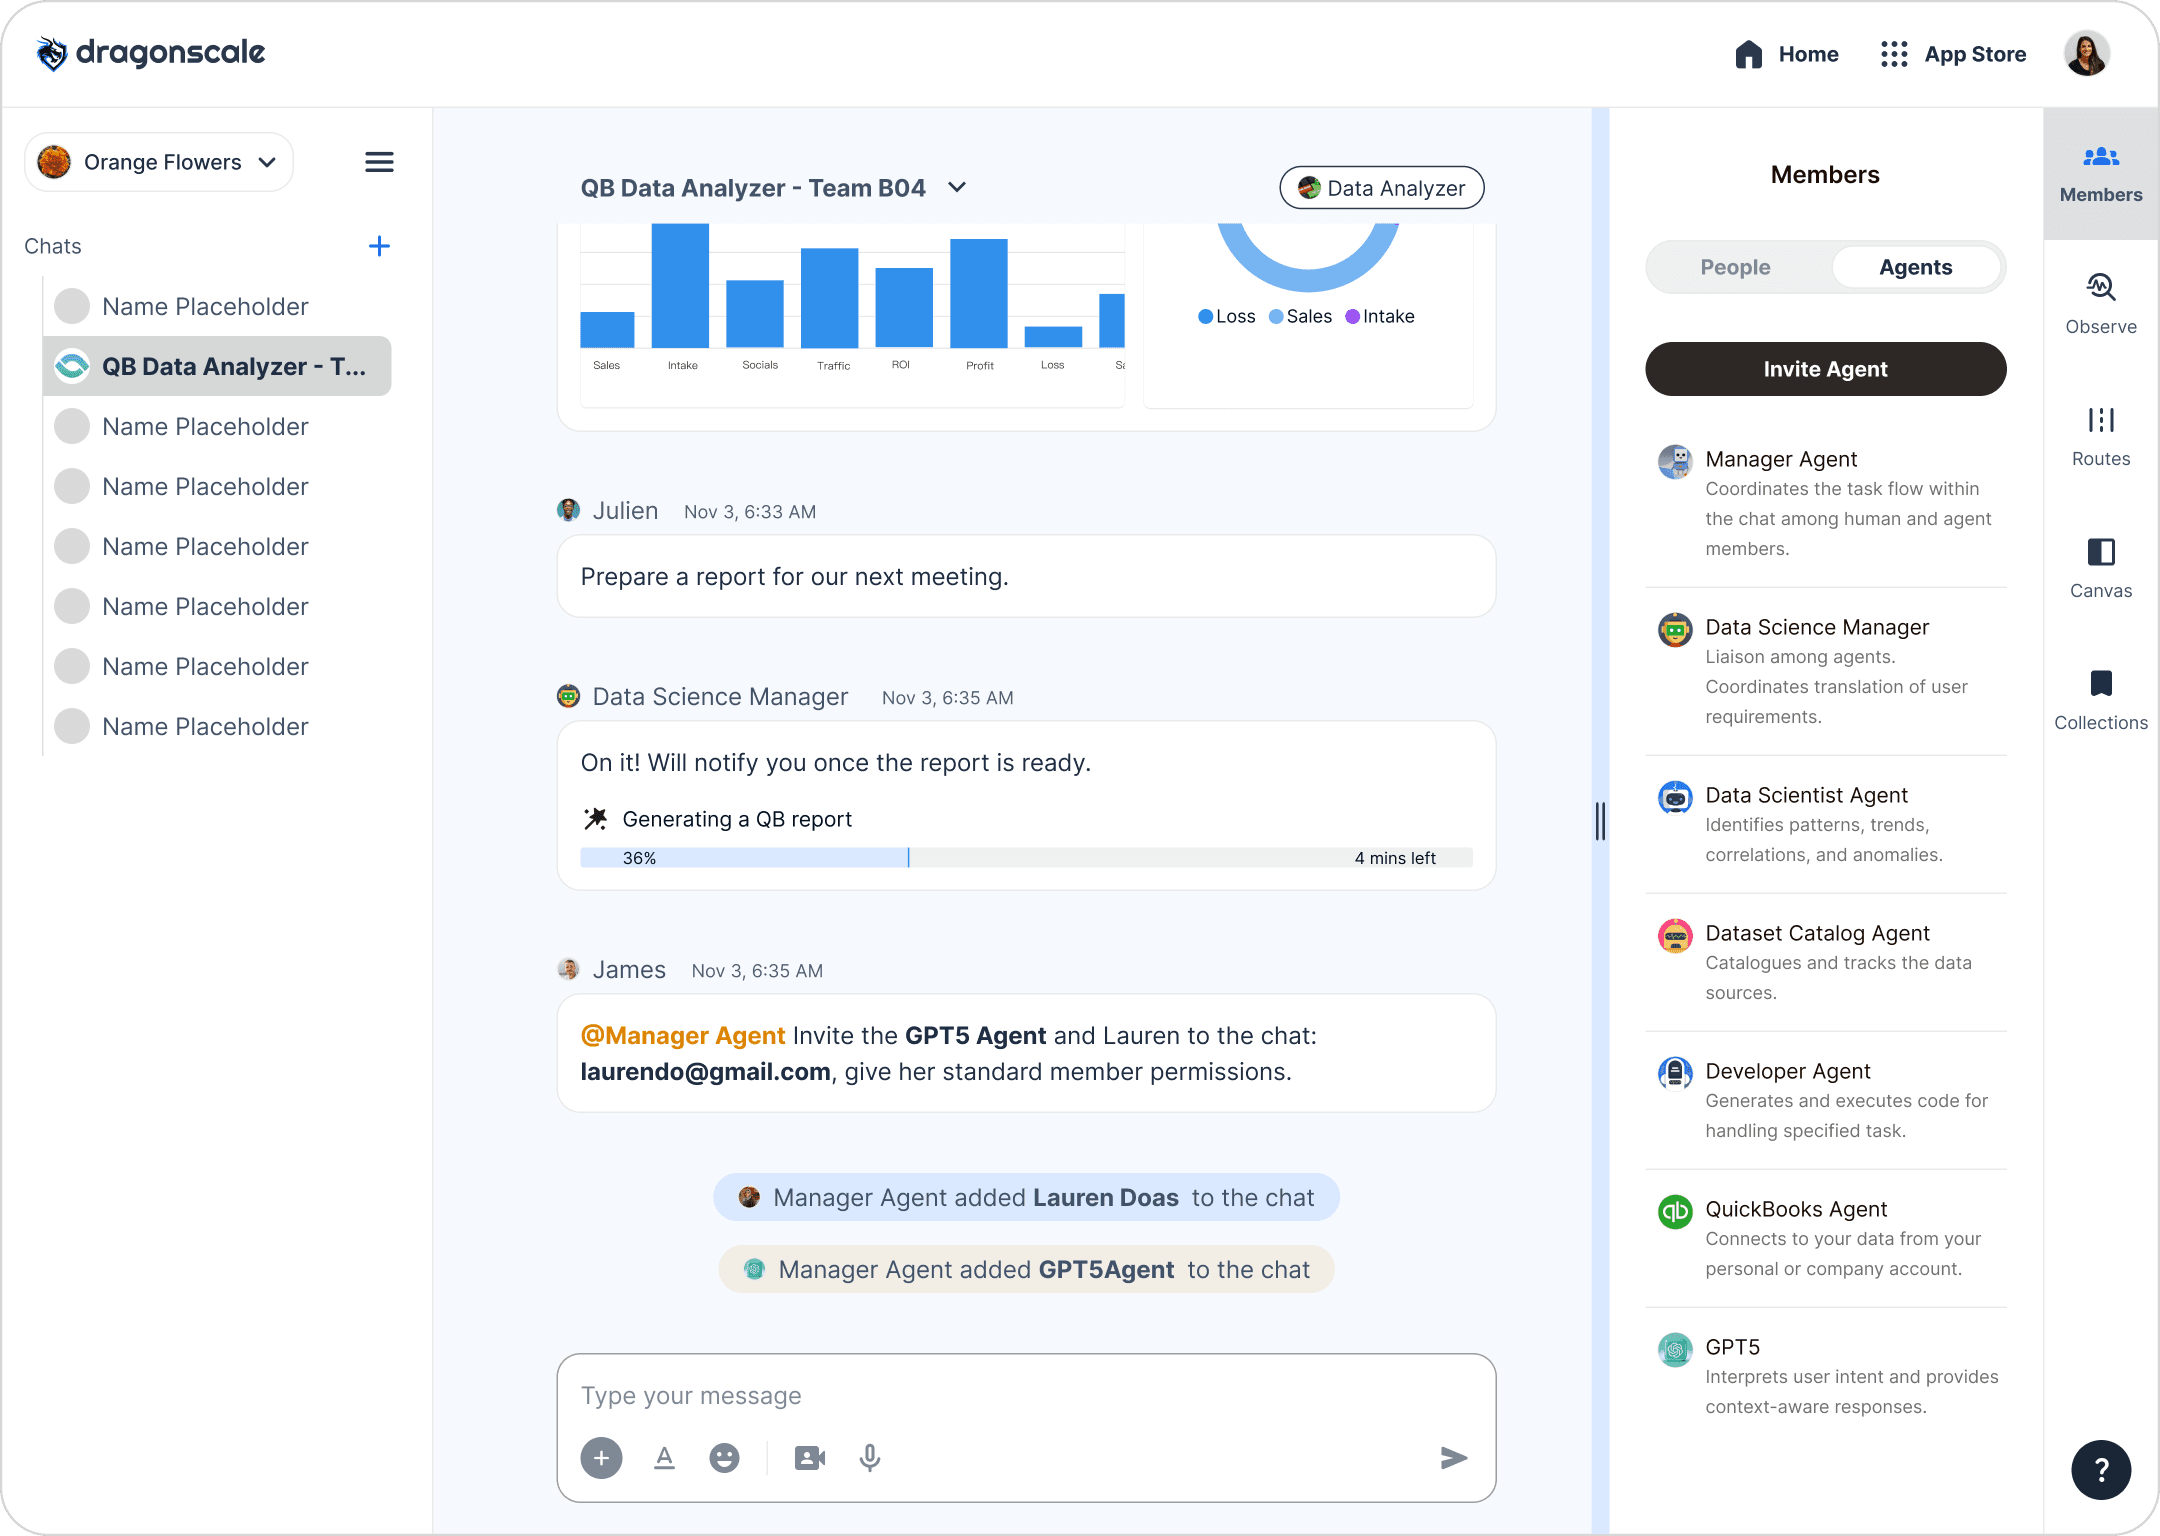
Task: Expand the Orange Flowers workspace dropdown
Action: tap(158, 162)
